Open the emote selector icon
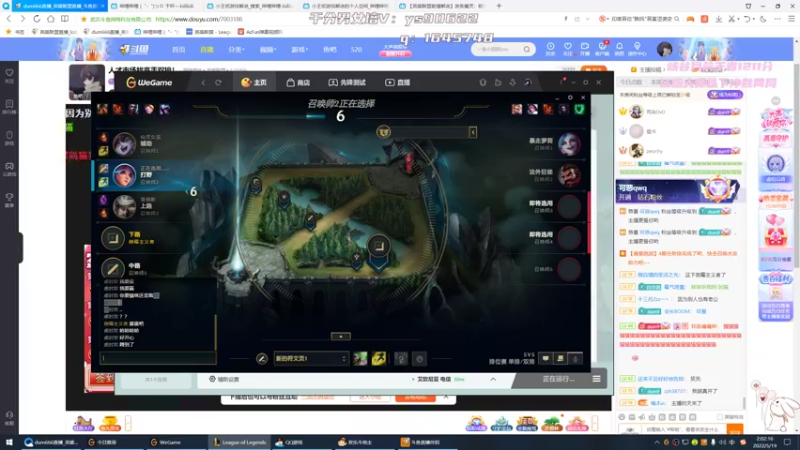Viewport: 800px width, 450px height. point(419,359)
